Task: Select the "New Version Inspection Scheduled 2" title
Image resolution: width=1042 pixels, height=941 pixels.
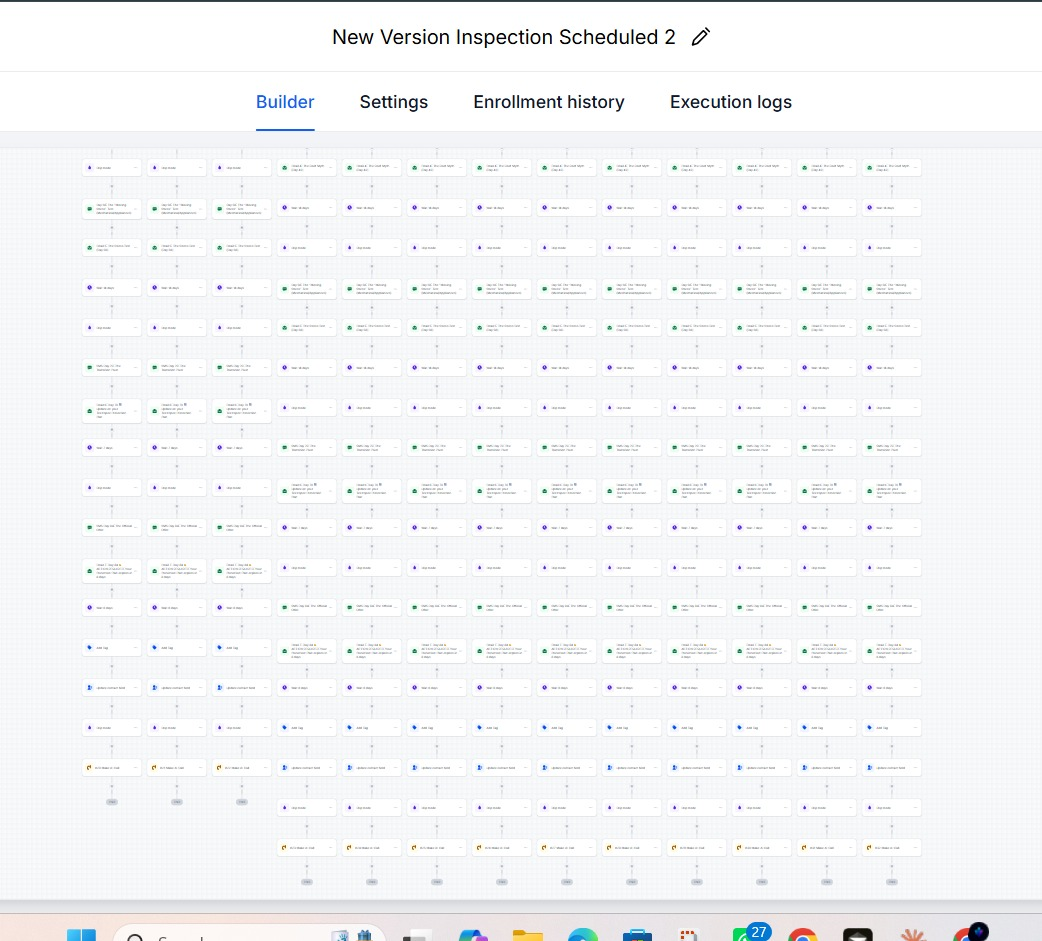Action: [x=504, y=37]
